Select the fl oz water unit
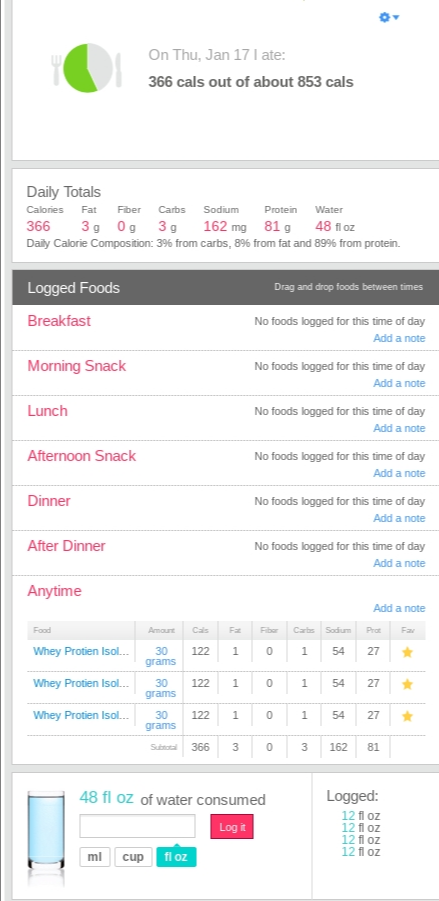Screen dimensions: 439x901 pyautogui.click(x=176, y=857)
